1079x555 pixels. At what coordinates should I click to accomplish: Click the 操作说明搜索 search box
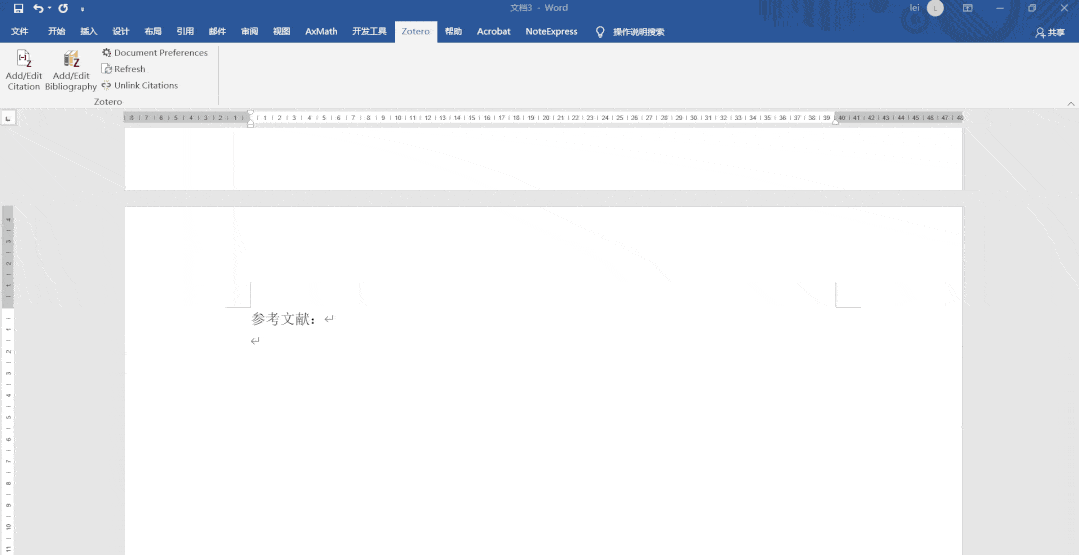(x=638, y=32)
